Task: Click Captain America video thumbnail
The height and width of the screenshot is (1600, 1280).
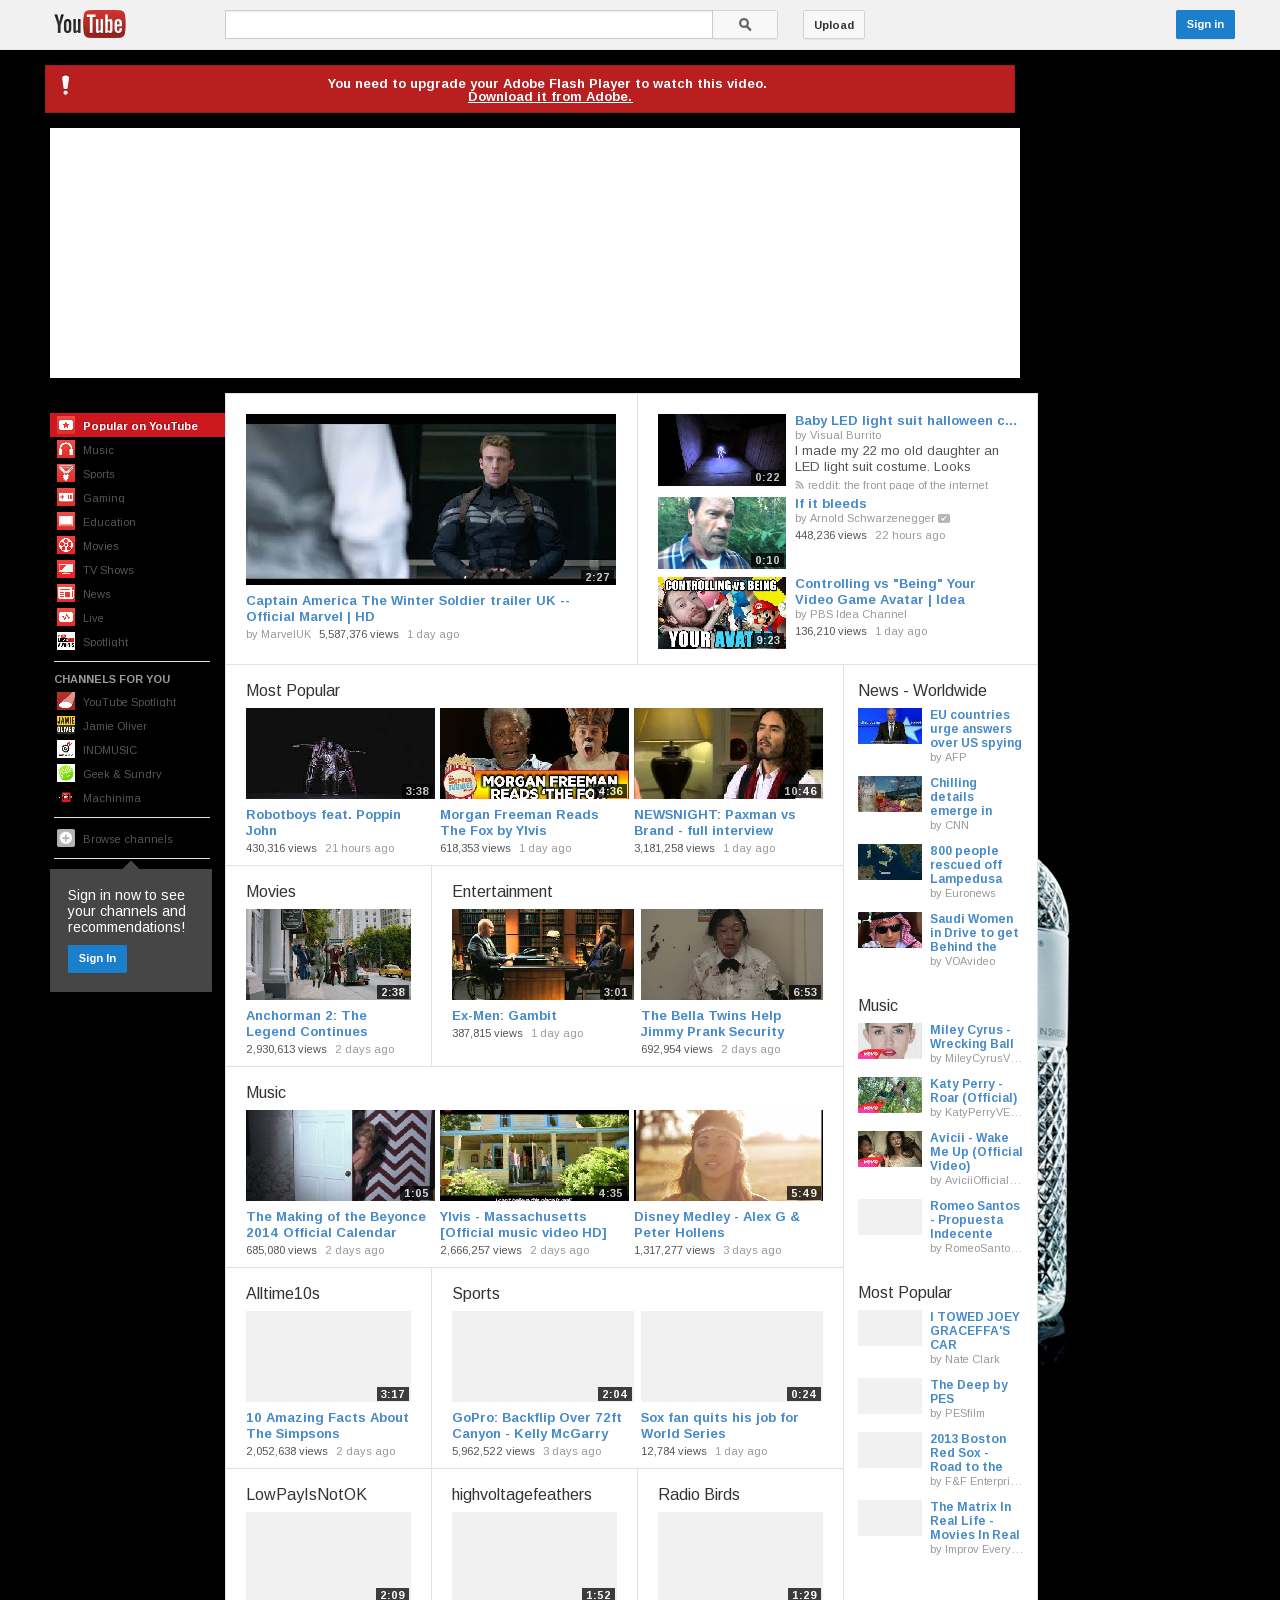Action: (431, 499)
